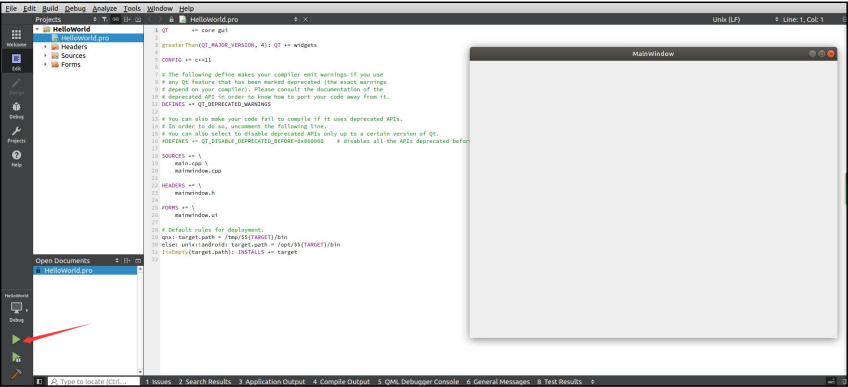Open the Analyze menu
This screenshot has height=387, width=848.
[104, 9]
